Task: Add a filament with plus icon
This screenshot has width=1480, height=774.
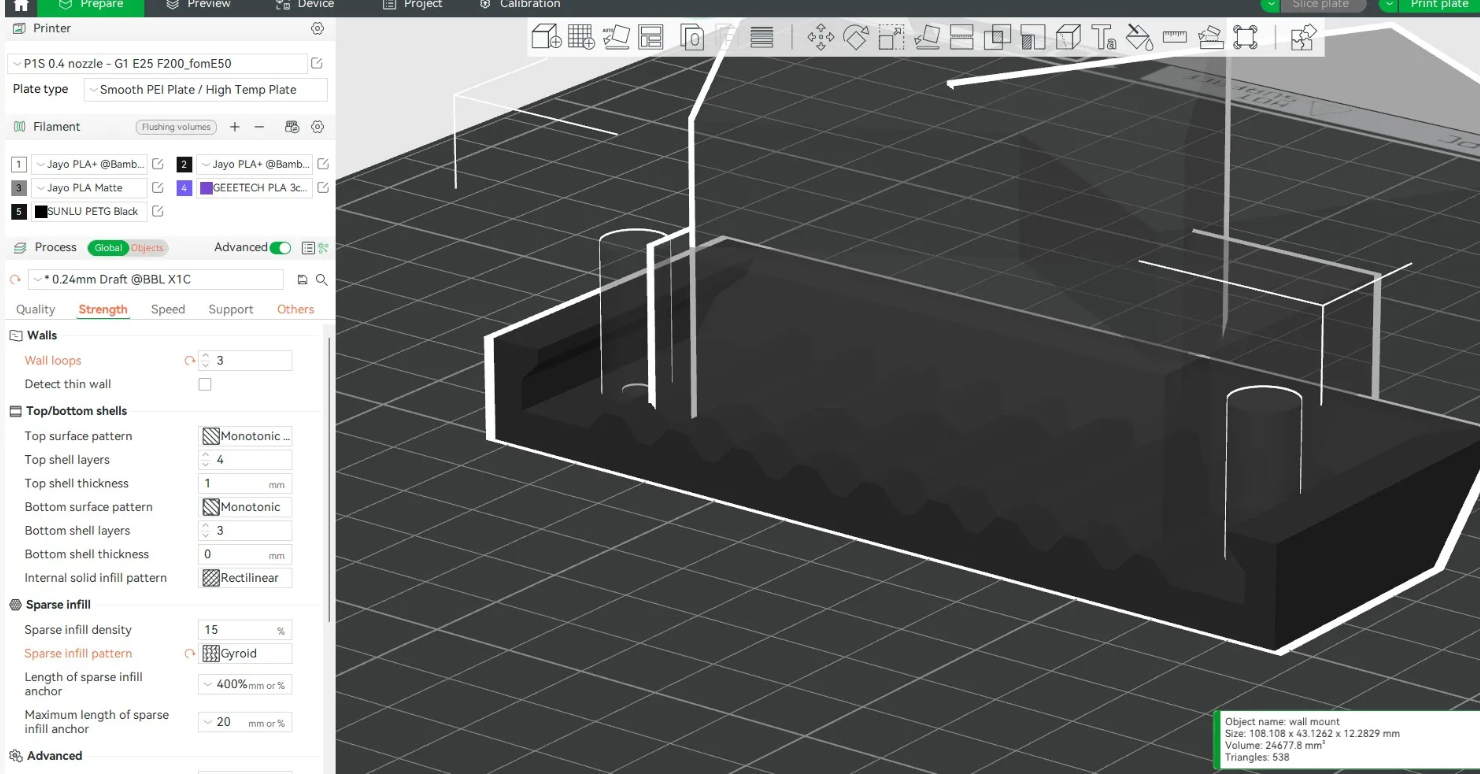Action: click(235, 127)
